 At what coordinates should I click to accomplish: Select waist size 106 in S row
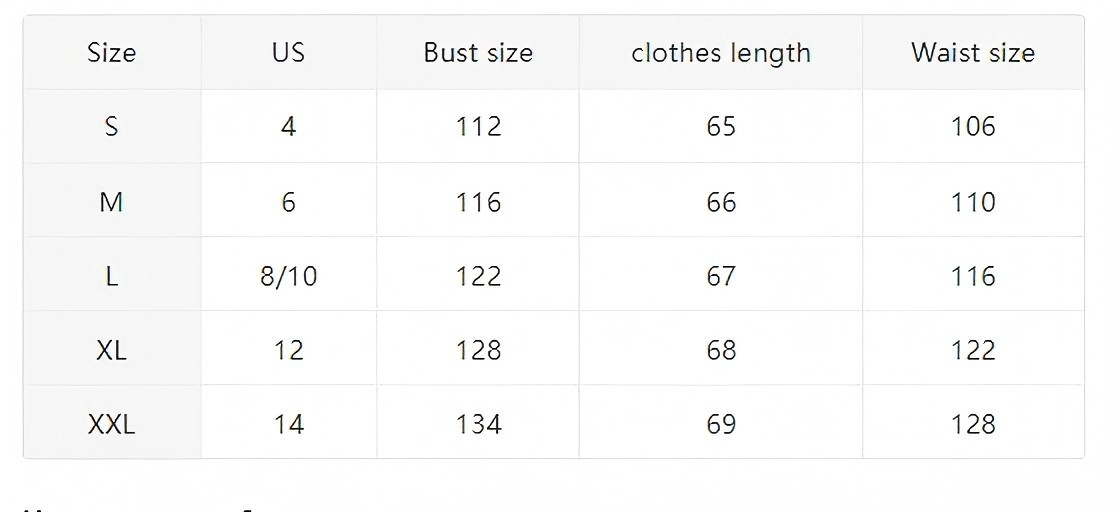point(973,127)
